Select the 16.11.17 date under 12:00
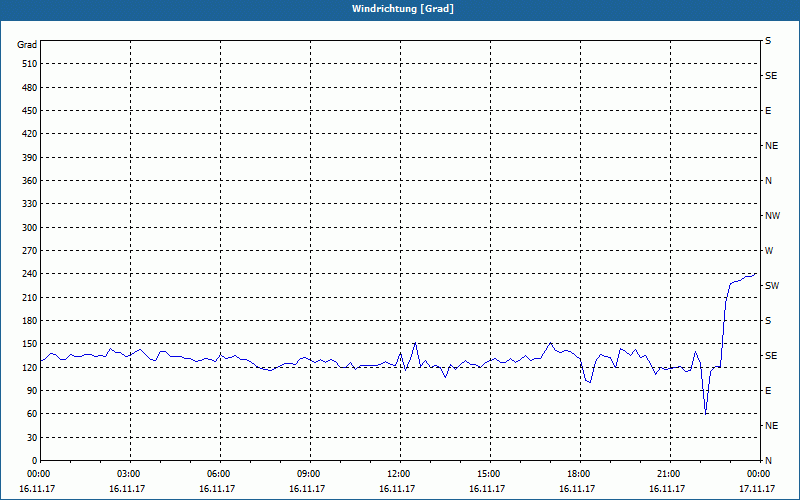 coord(397,489)
